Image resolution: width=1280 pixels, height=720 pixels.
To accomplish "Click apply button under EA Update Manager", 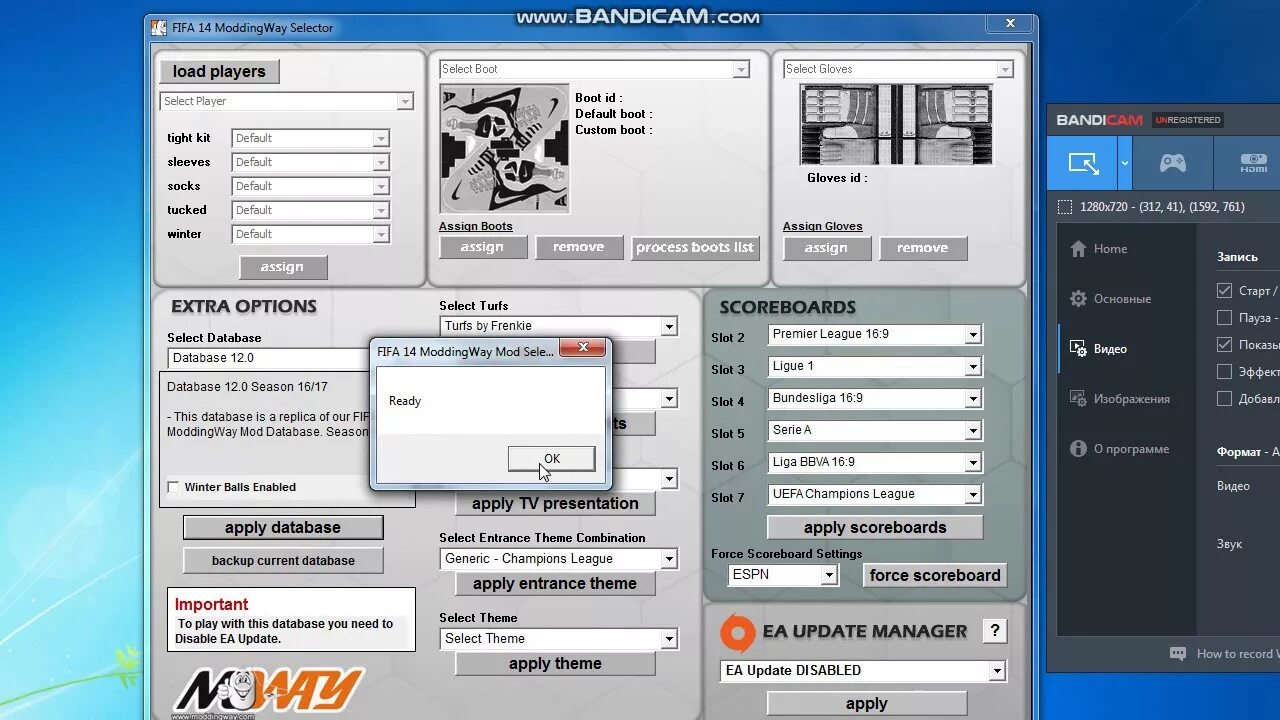I will [x=867, y=704].
